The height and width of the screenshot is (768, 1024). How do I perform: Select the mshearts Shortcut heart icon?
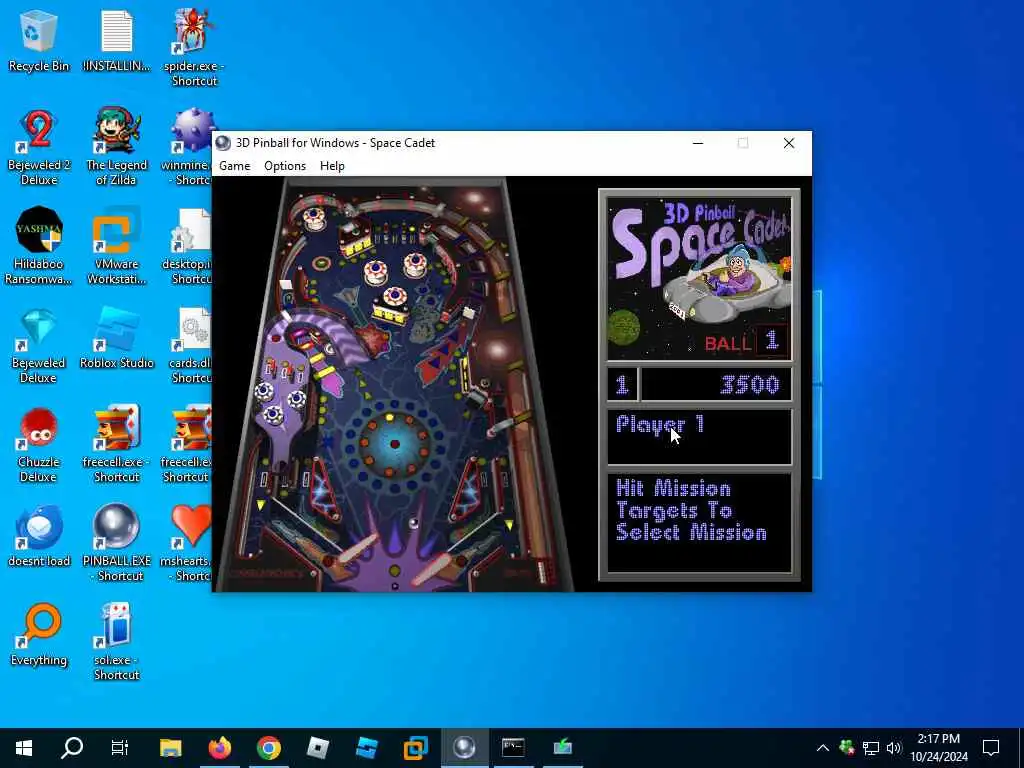point(187,542)
